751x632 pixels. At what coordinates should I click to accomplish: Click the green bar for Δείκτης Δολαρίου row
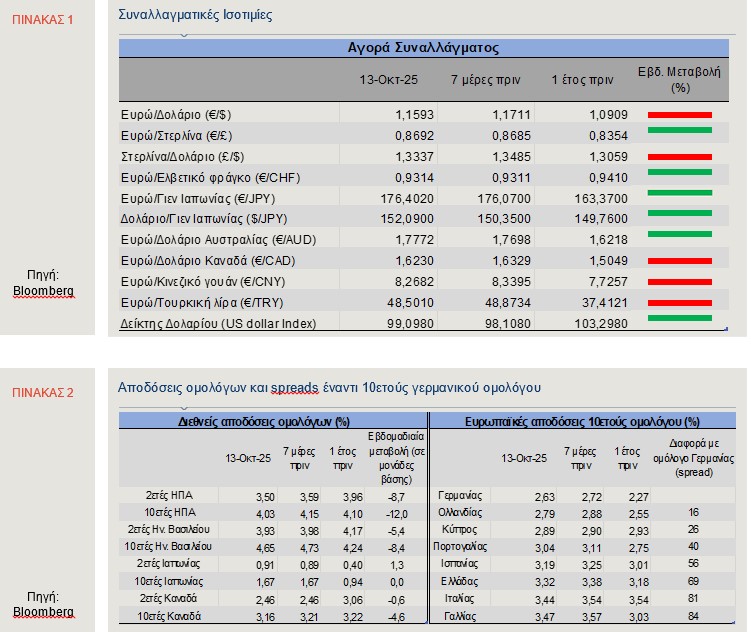click(x=679, y=319)
